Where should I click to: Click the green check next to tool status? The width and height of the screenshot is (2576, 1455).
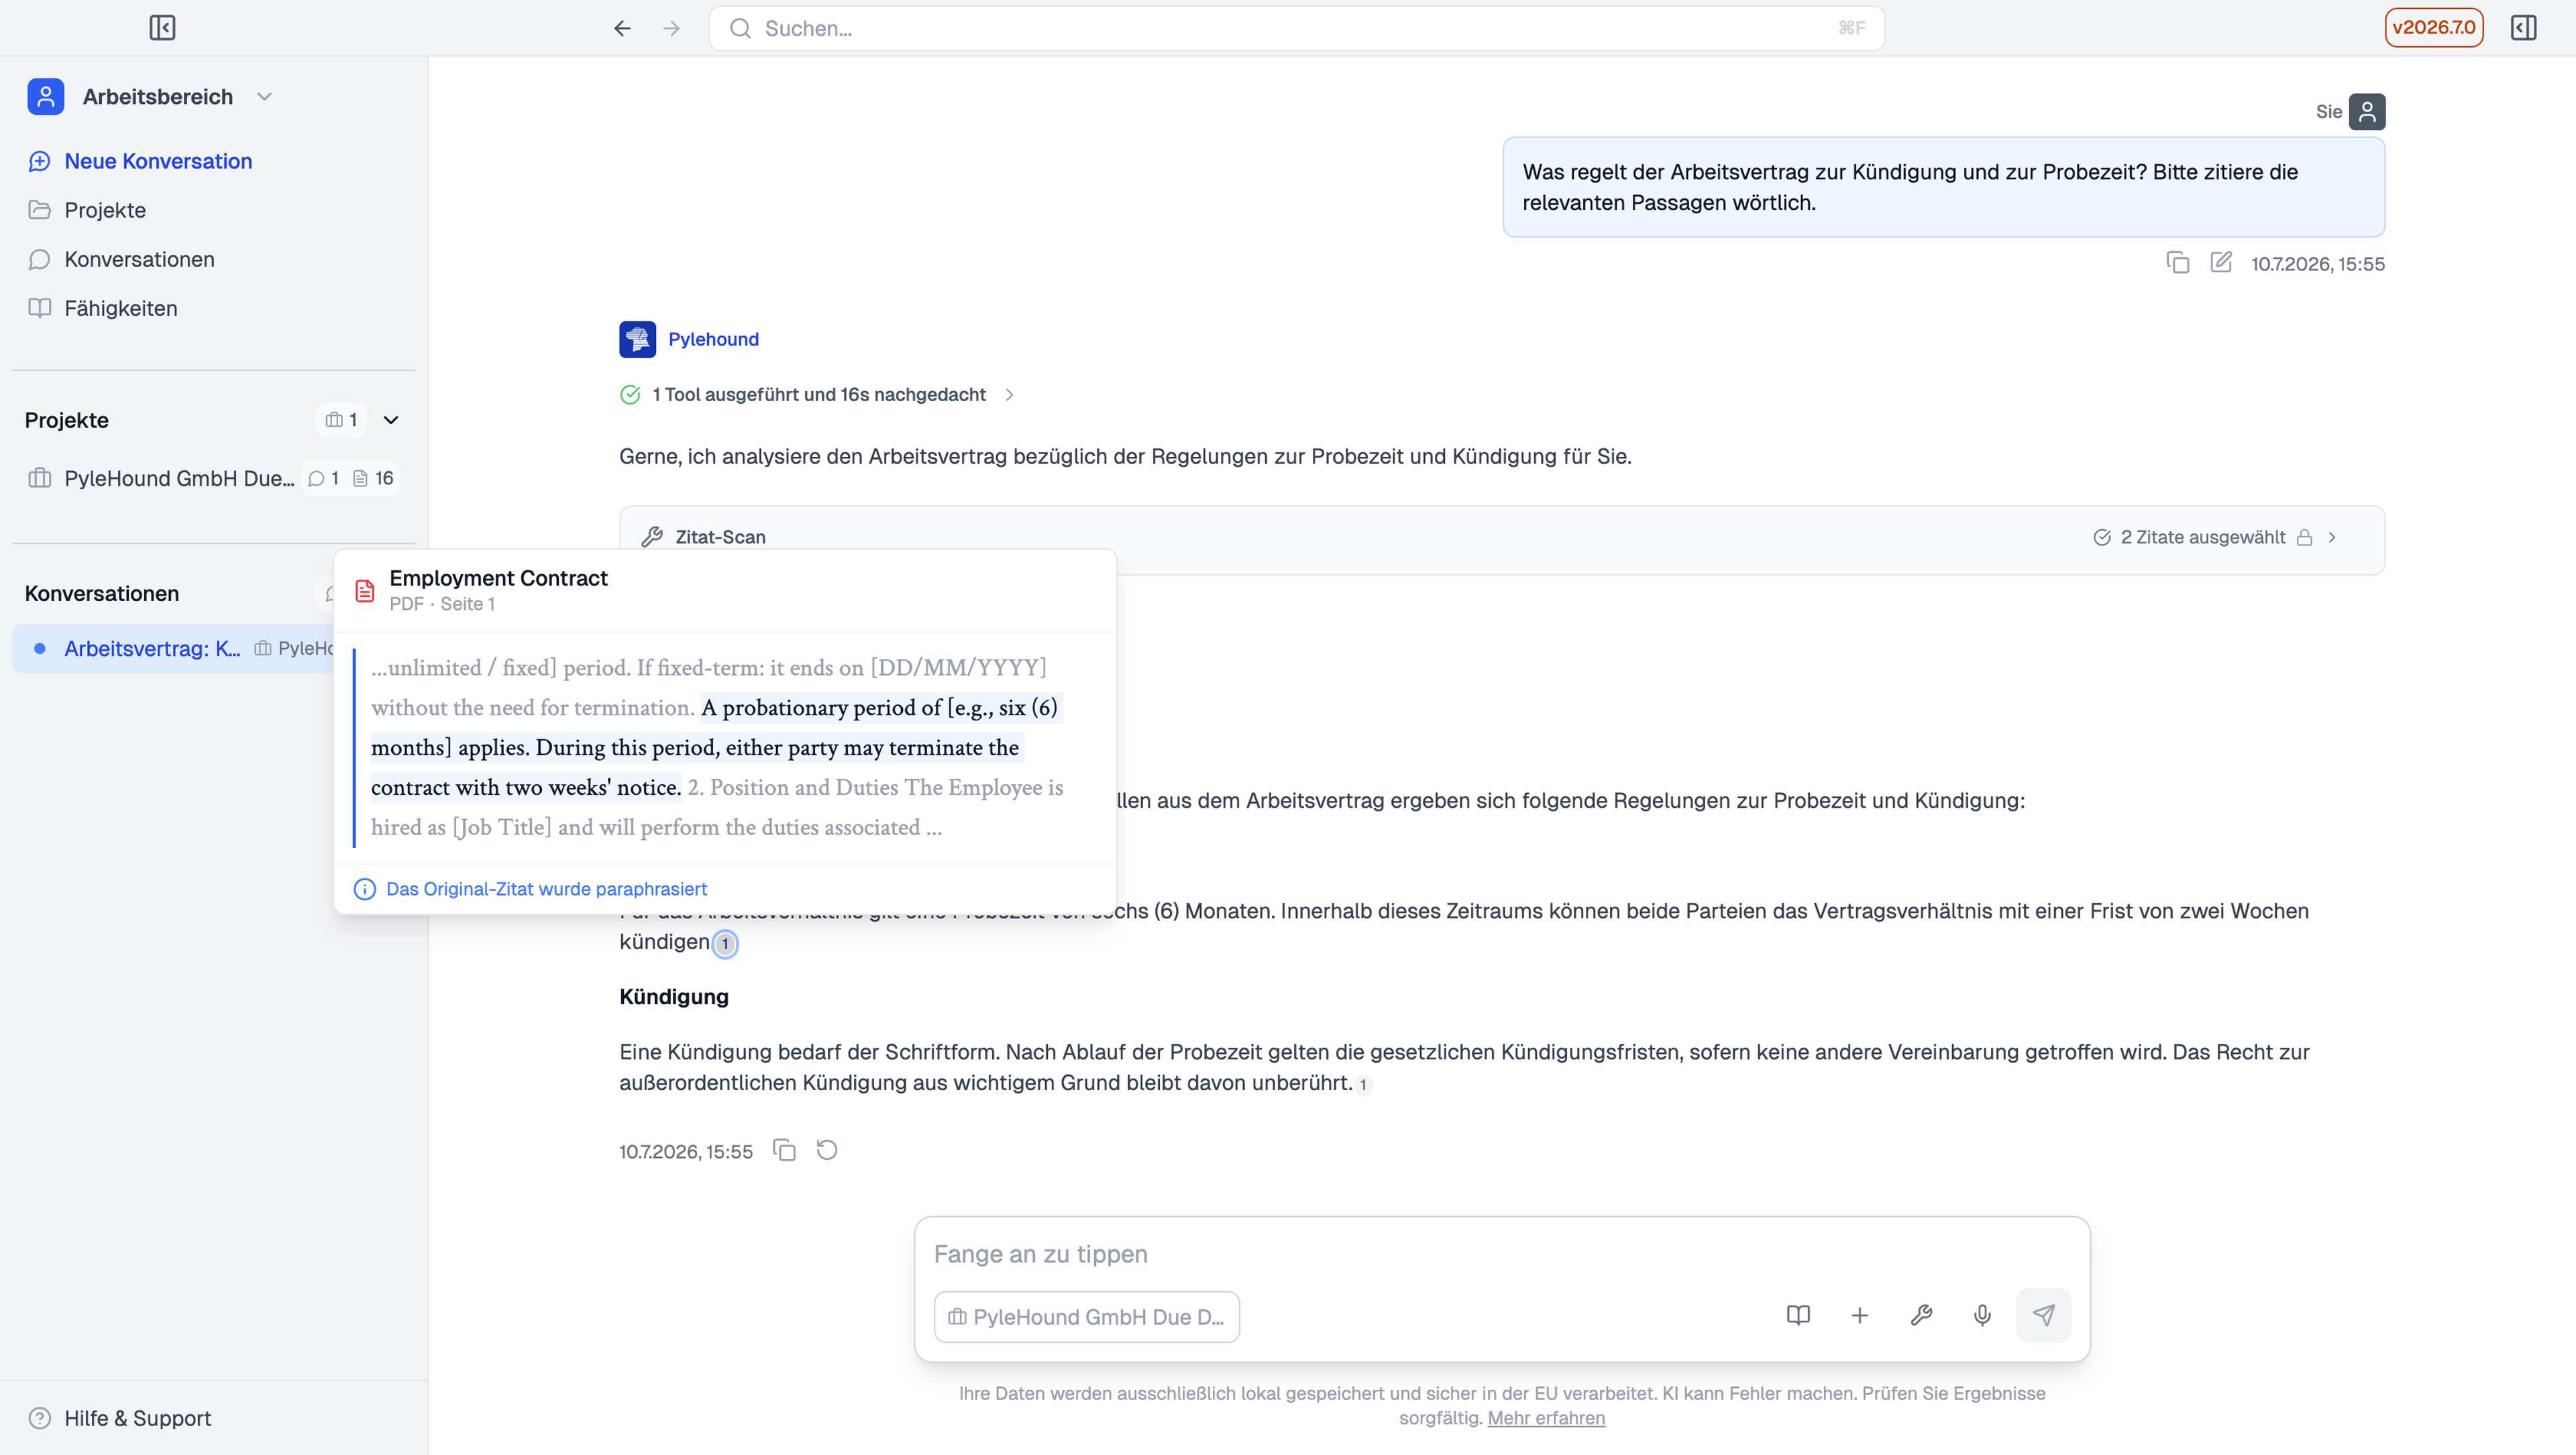coord(630,395)
